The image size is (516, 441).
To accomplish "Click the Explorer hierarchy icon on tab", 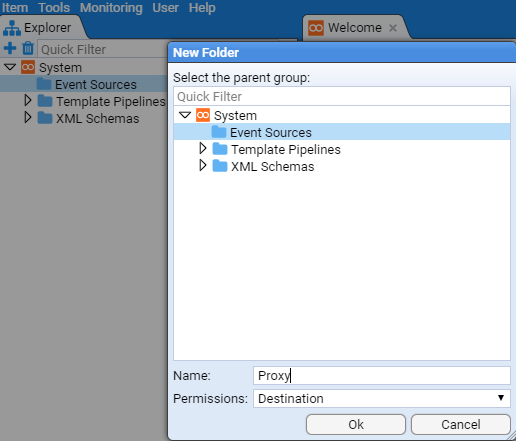I will point(12,28).
